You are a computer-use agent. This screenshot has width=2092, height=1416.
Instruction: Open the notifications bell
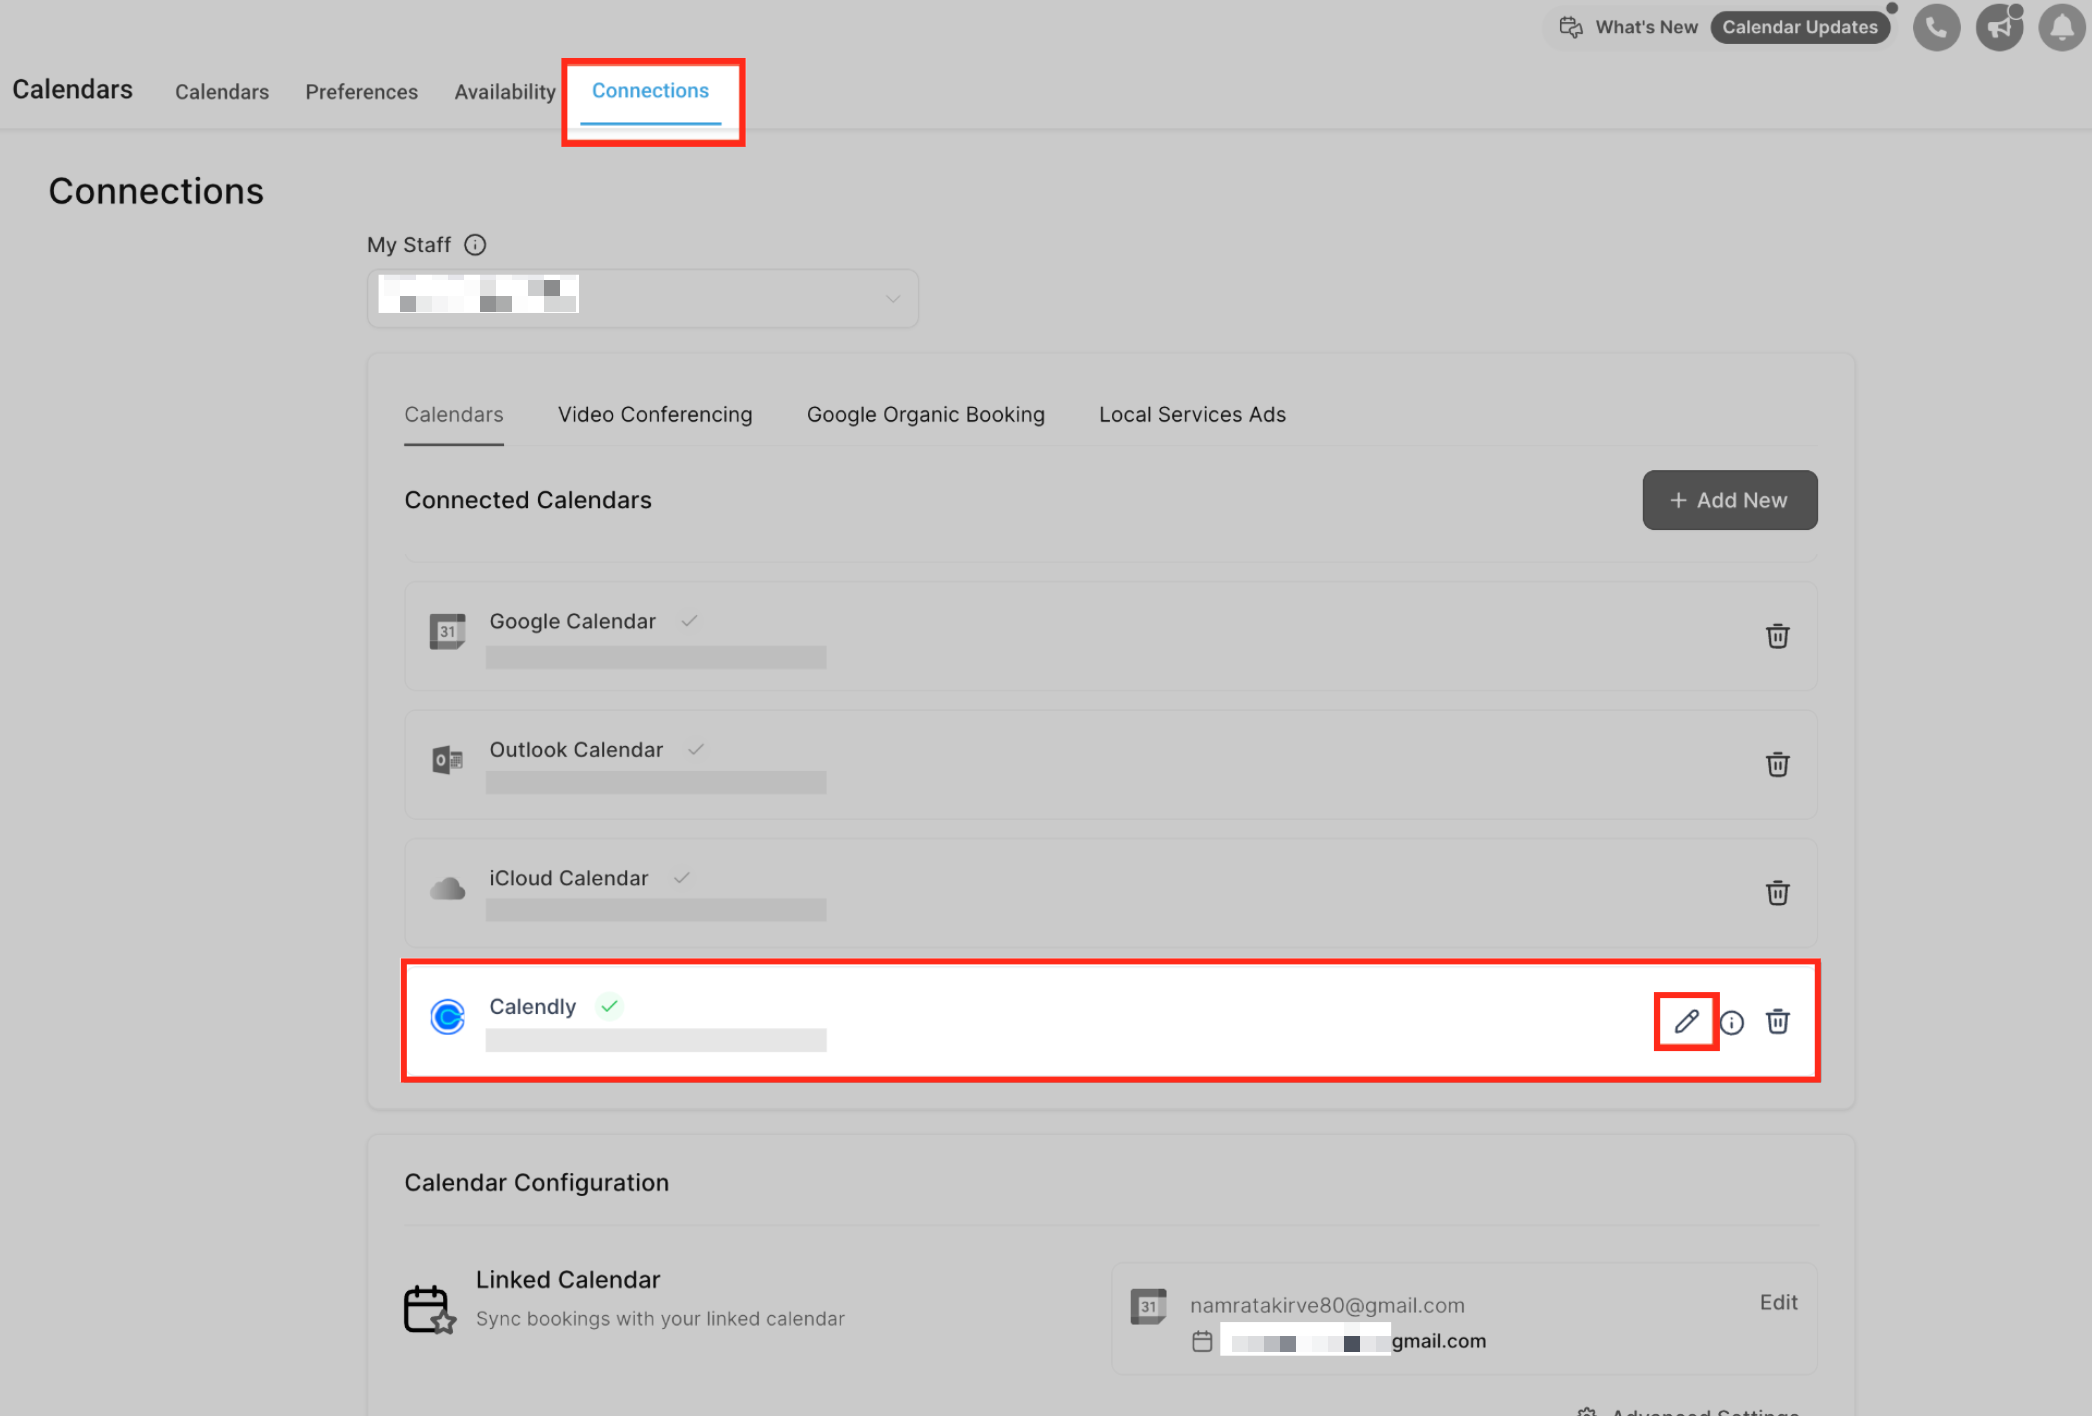(2061, 27)
